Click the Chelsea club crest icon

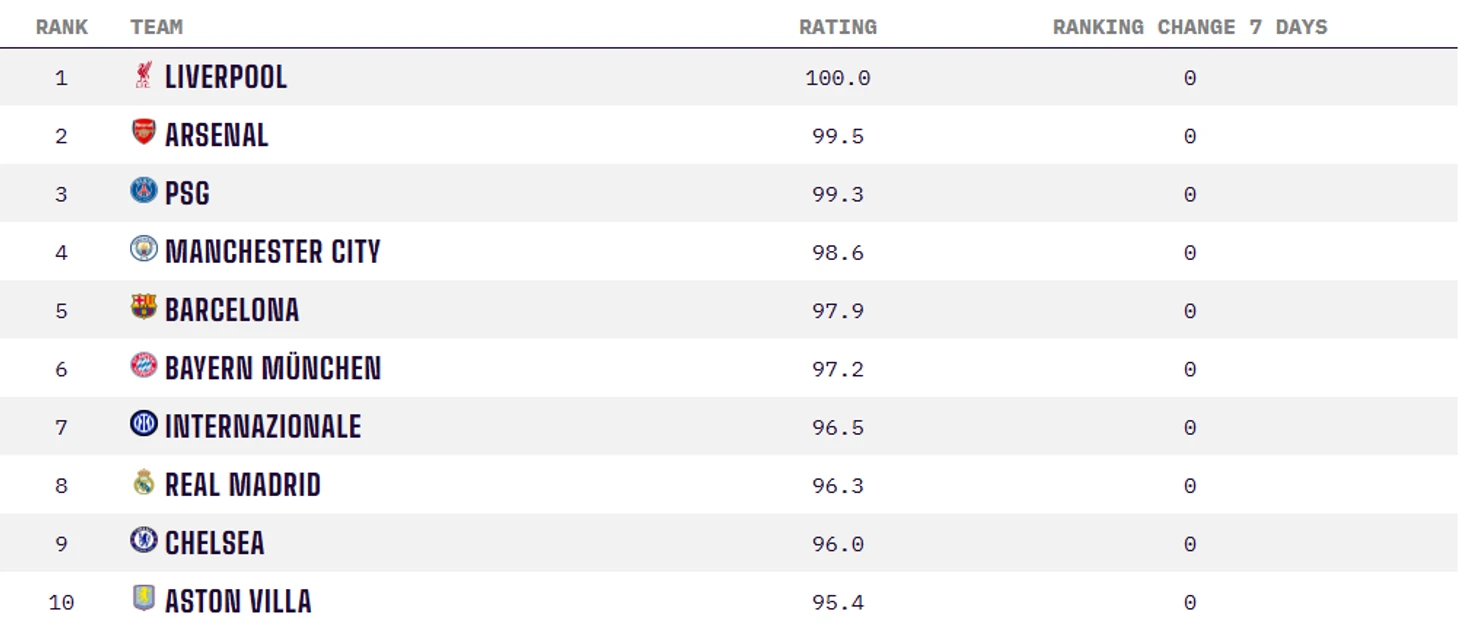144,540
